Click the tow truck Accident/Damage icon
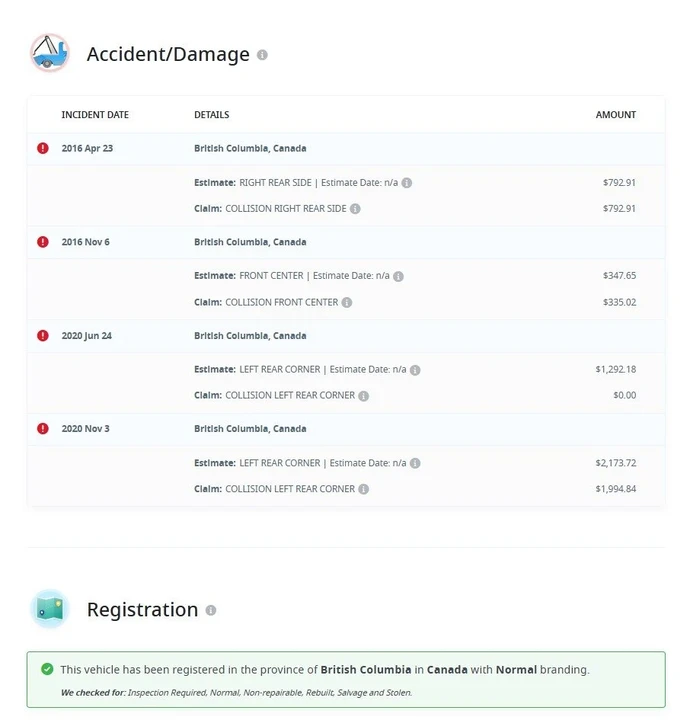The image size is (690, 720). [x=50, y=53]
